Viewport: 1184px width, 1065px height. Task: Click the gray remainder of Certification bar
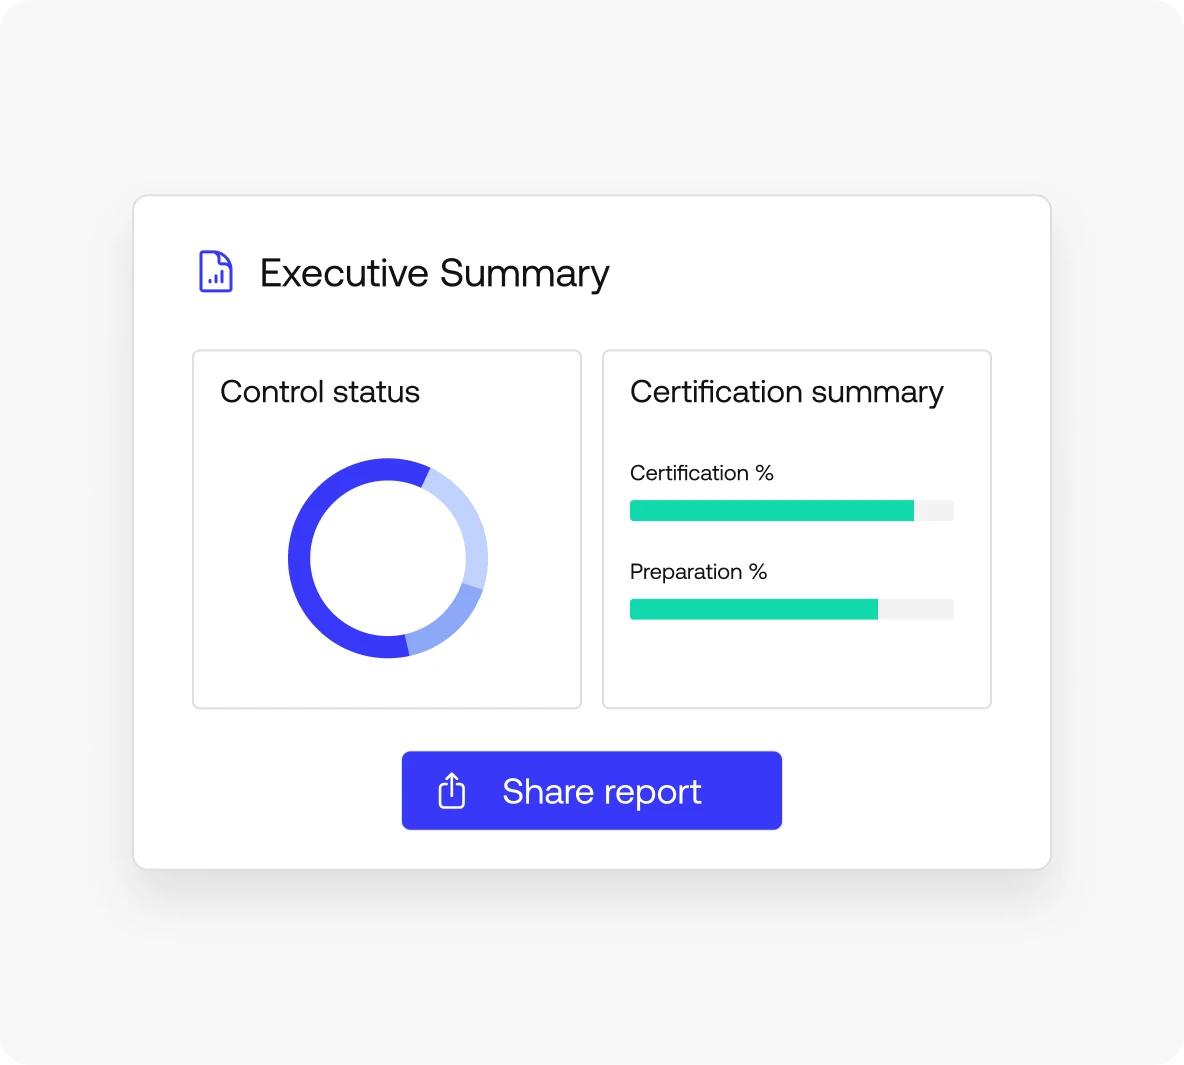tap(934, 511)
